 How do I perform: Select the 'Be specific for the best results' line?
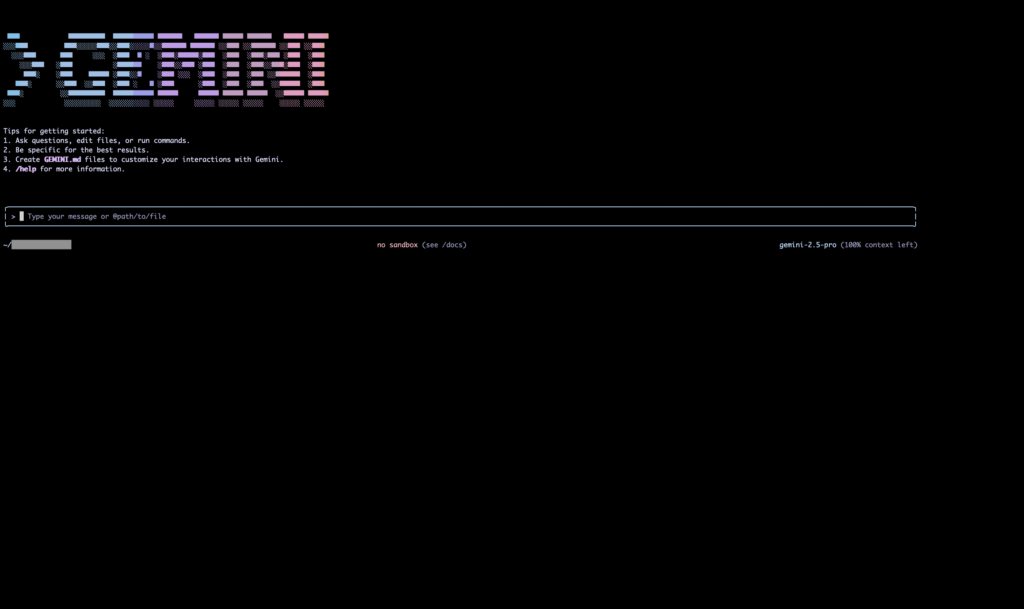[x=76, y=150]
